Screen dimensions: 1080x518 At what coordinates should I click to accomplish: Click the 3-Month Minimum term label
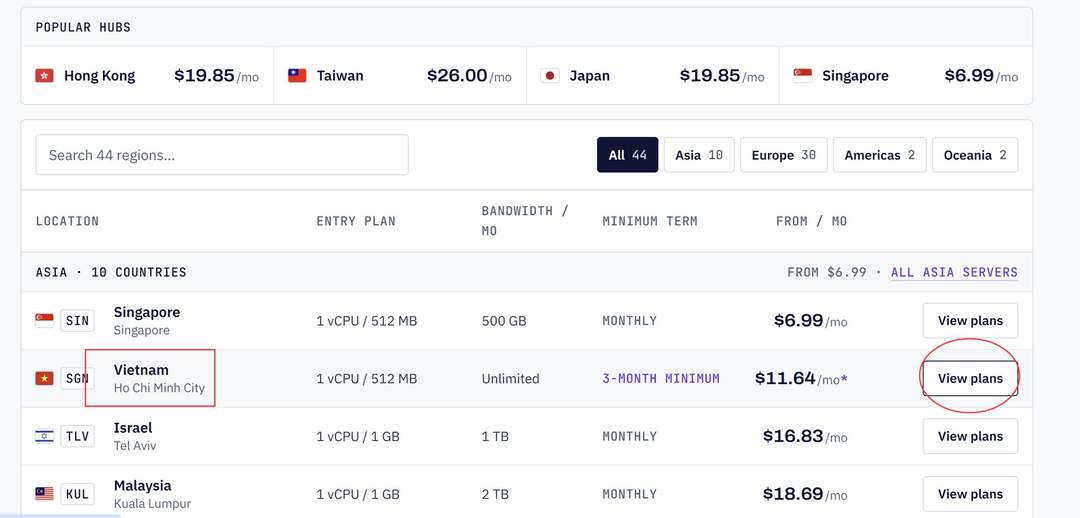pos(661,378)
